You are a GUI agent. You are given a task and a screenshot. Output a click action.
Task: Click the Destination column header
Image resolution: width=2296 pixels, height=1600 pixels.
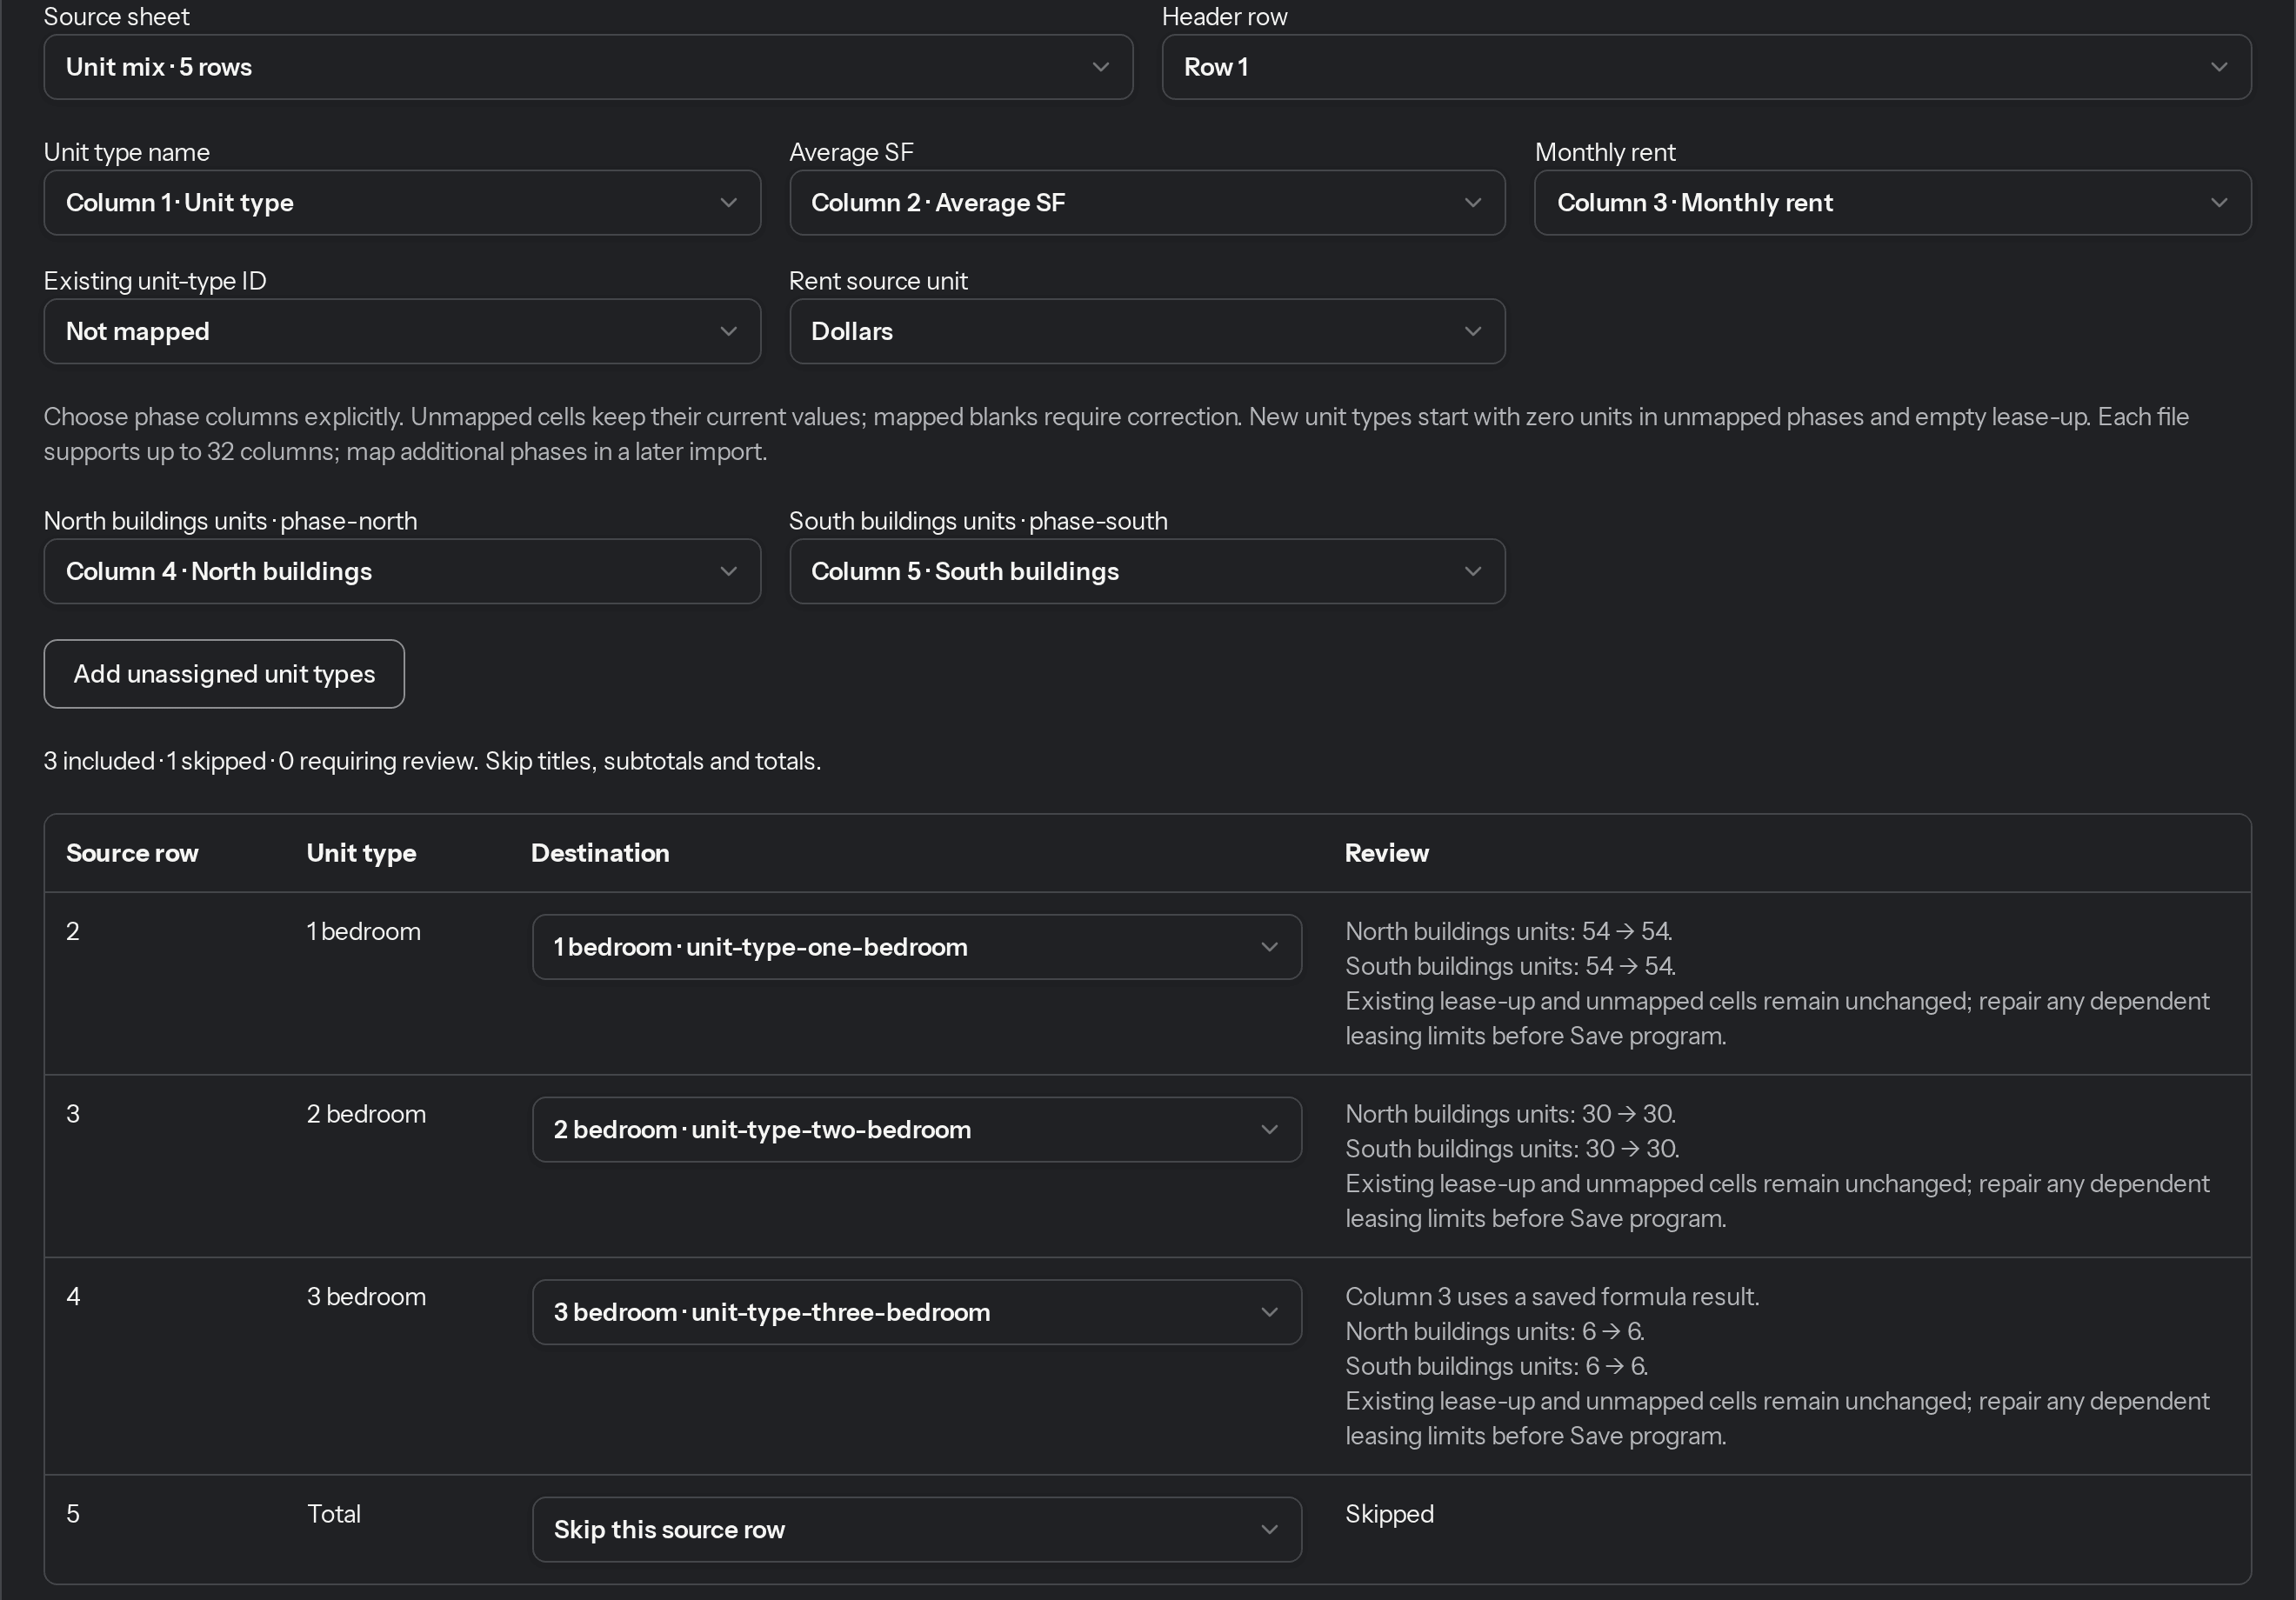point(600,853)
